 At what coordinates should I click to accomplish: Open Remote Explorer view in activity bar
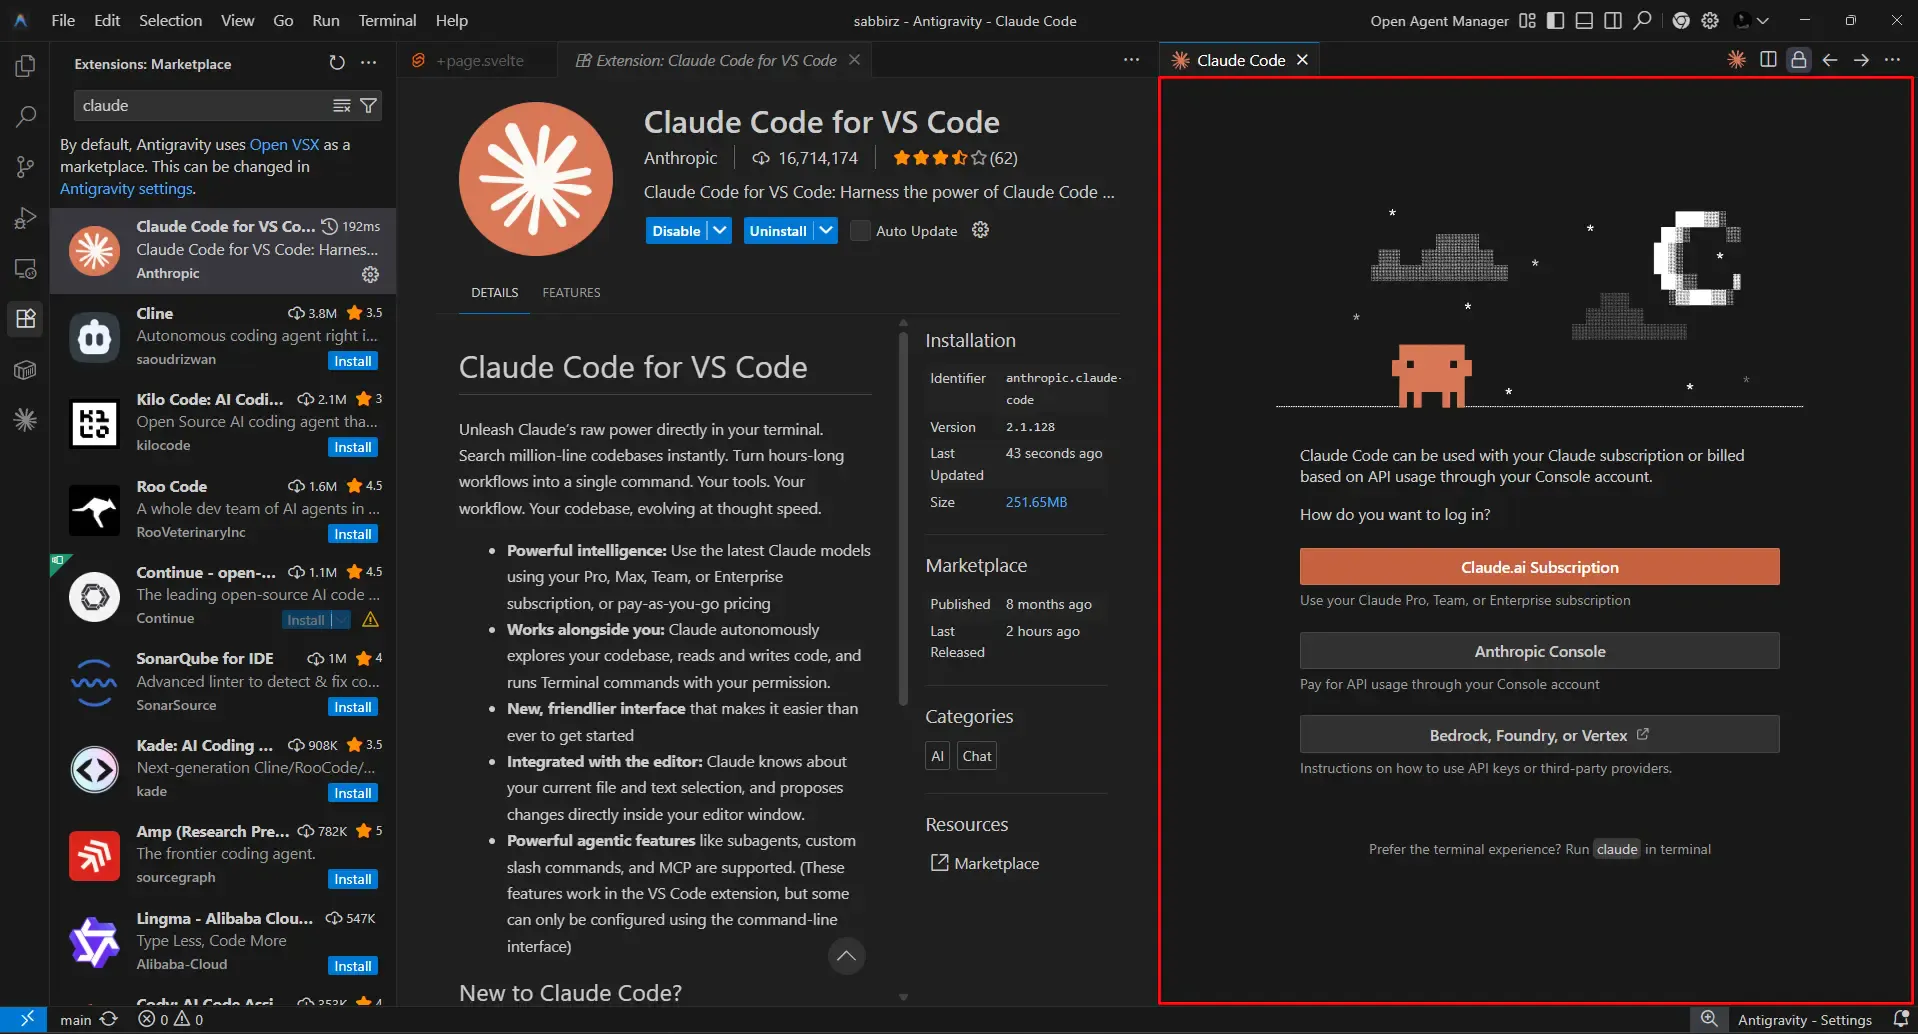coord(25,269)
